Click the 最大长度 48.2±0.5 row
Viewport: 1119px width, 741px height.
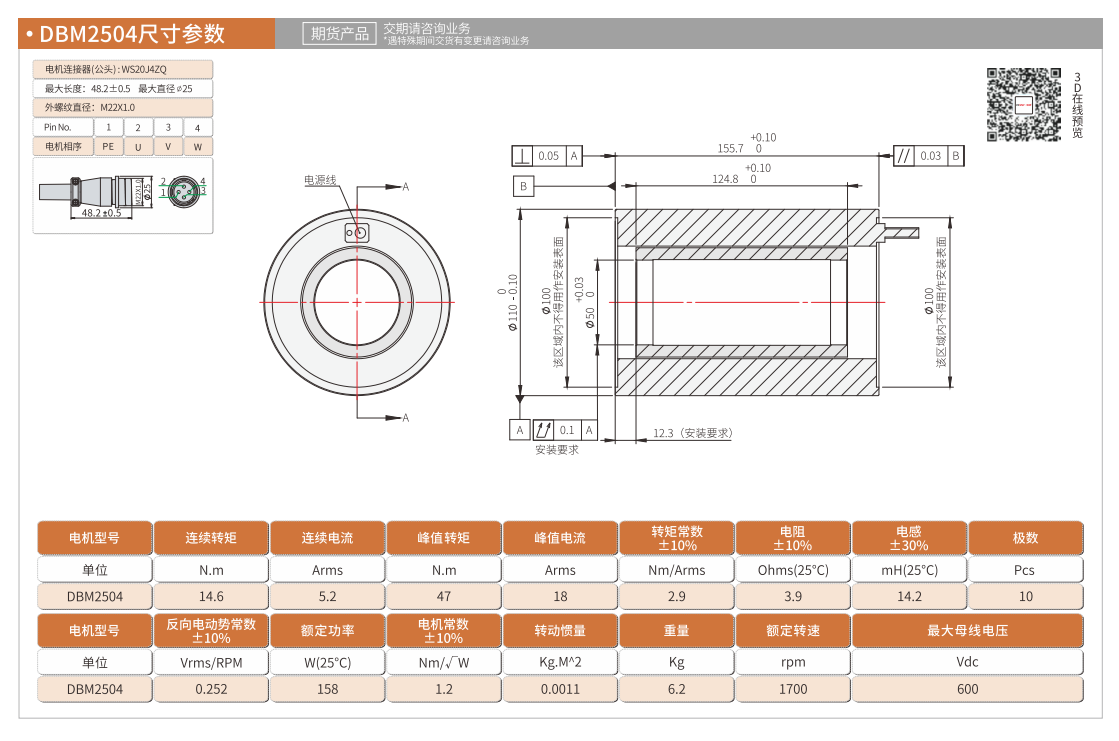[x=123, y=89]
